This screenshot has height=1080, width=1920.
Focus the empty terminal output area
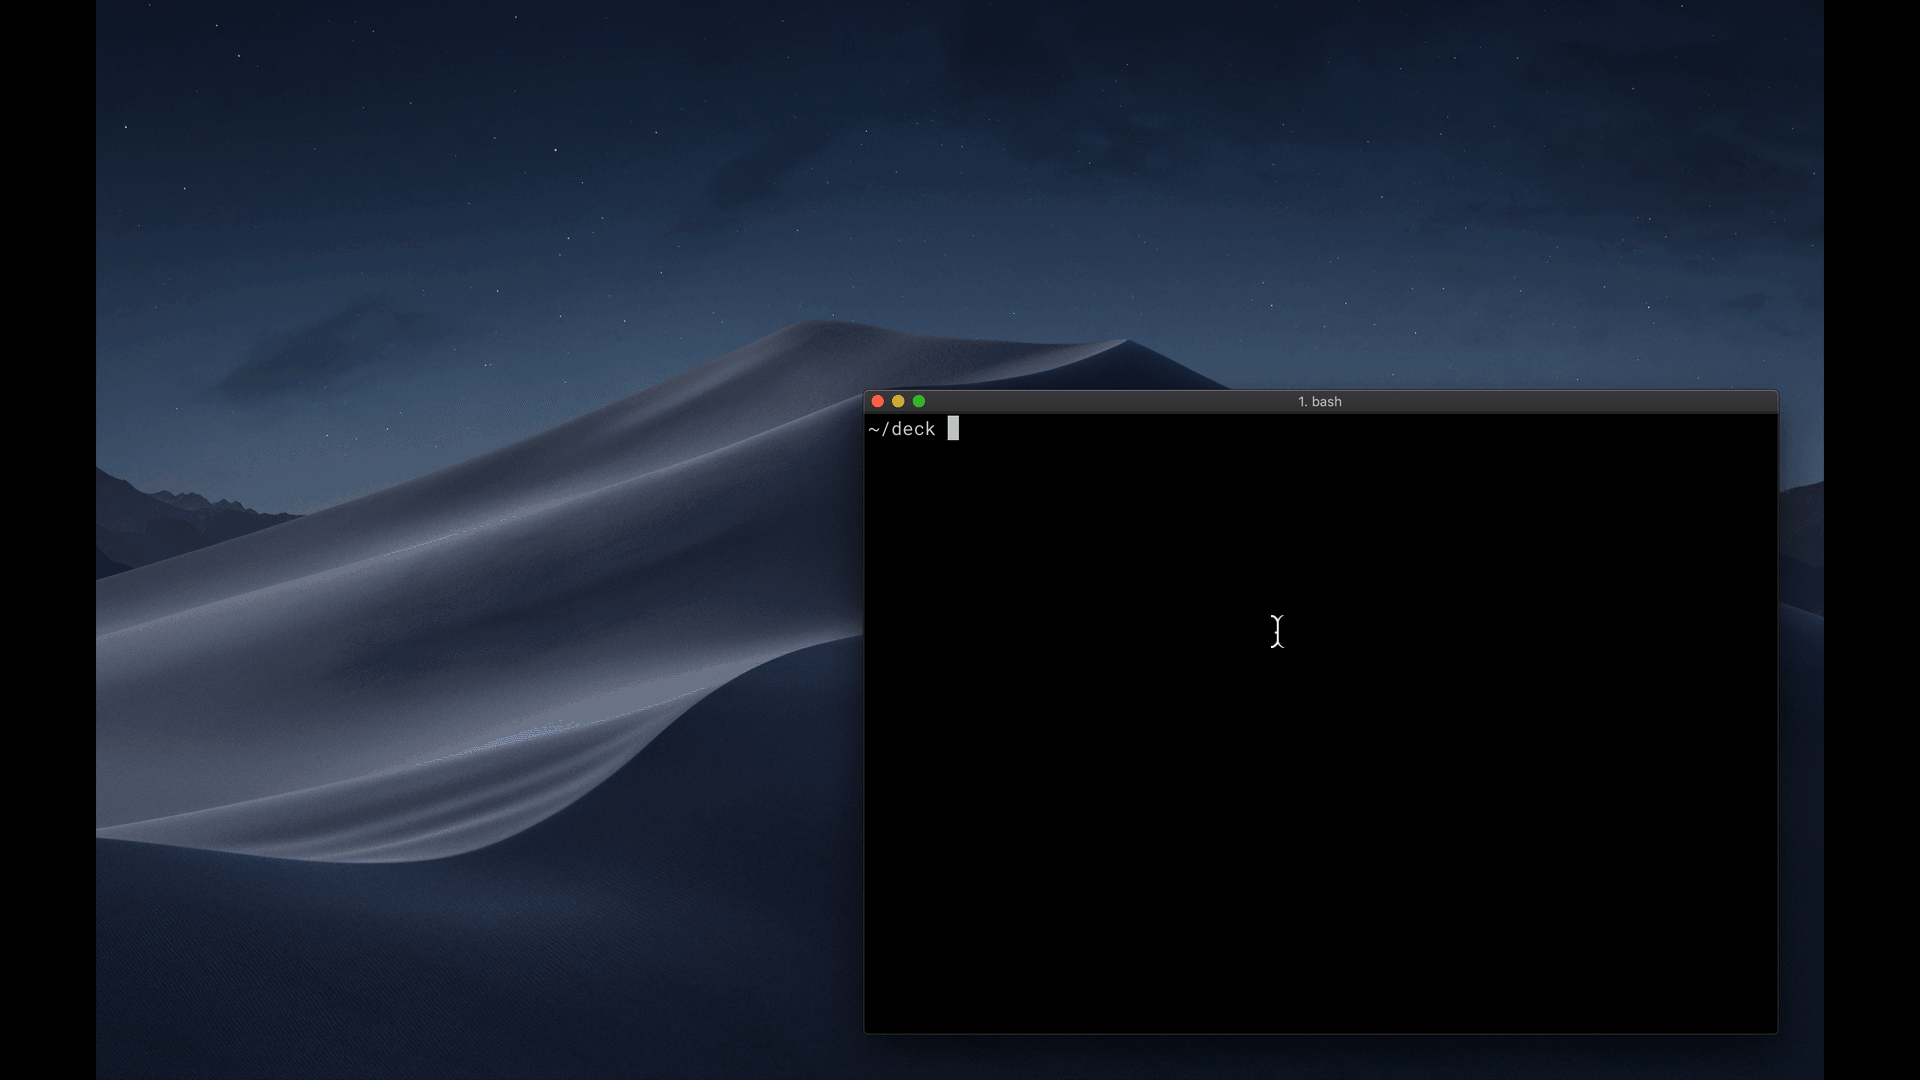point(1320,760)
